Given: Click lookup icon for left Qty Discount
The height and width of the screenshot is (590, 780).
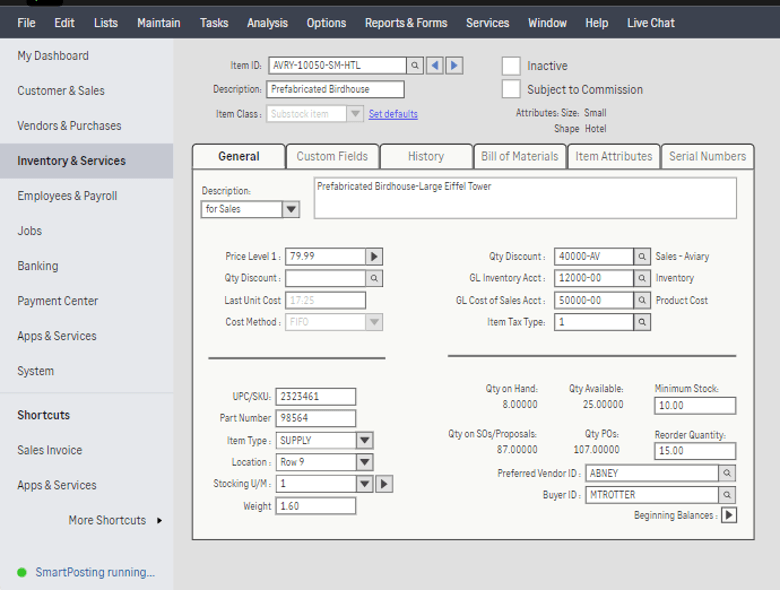Looking at the screenshot, I should point(374,278).
